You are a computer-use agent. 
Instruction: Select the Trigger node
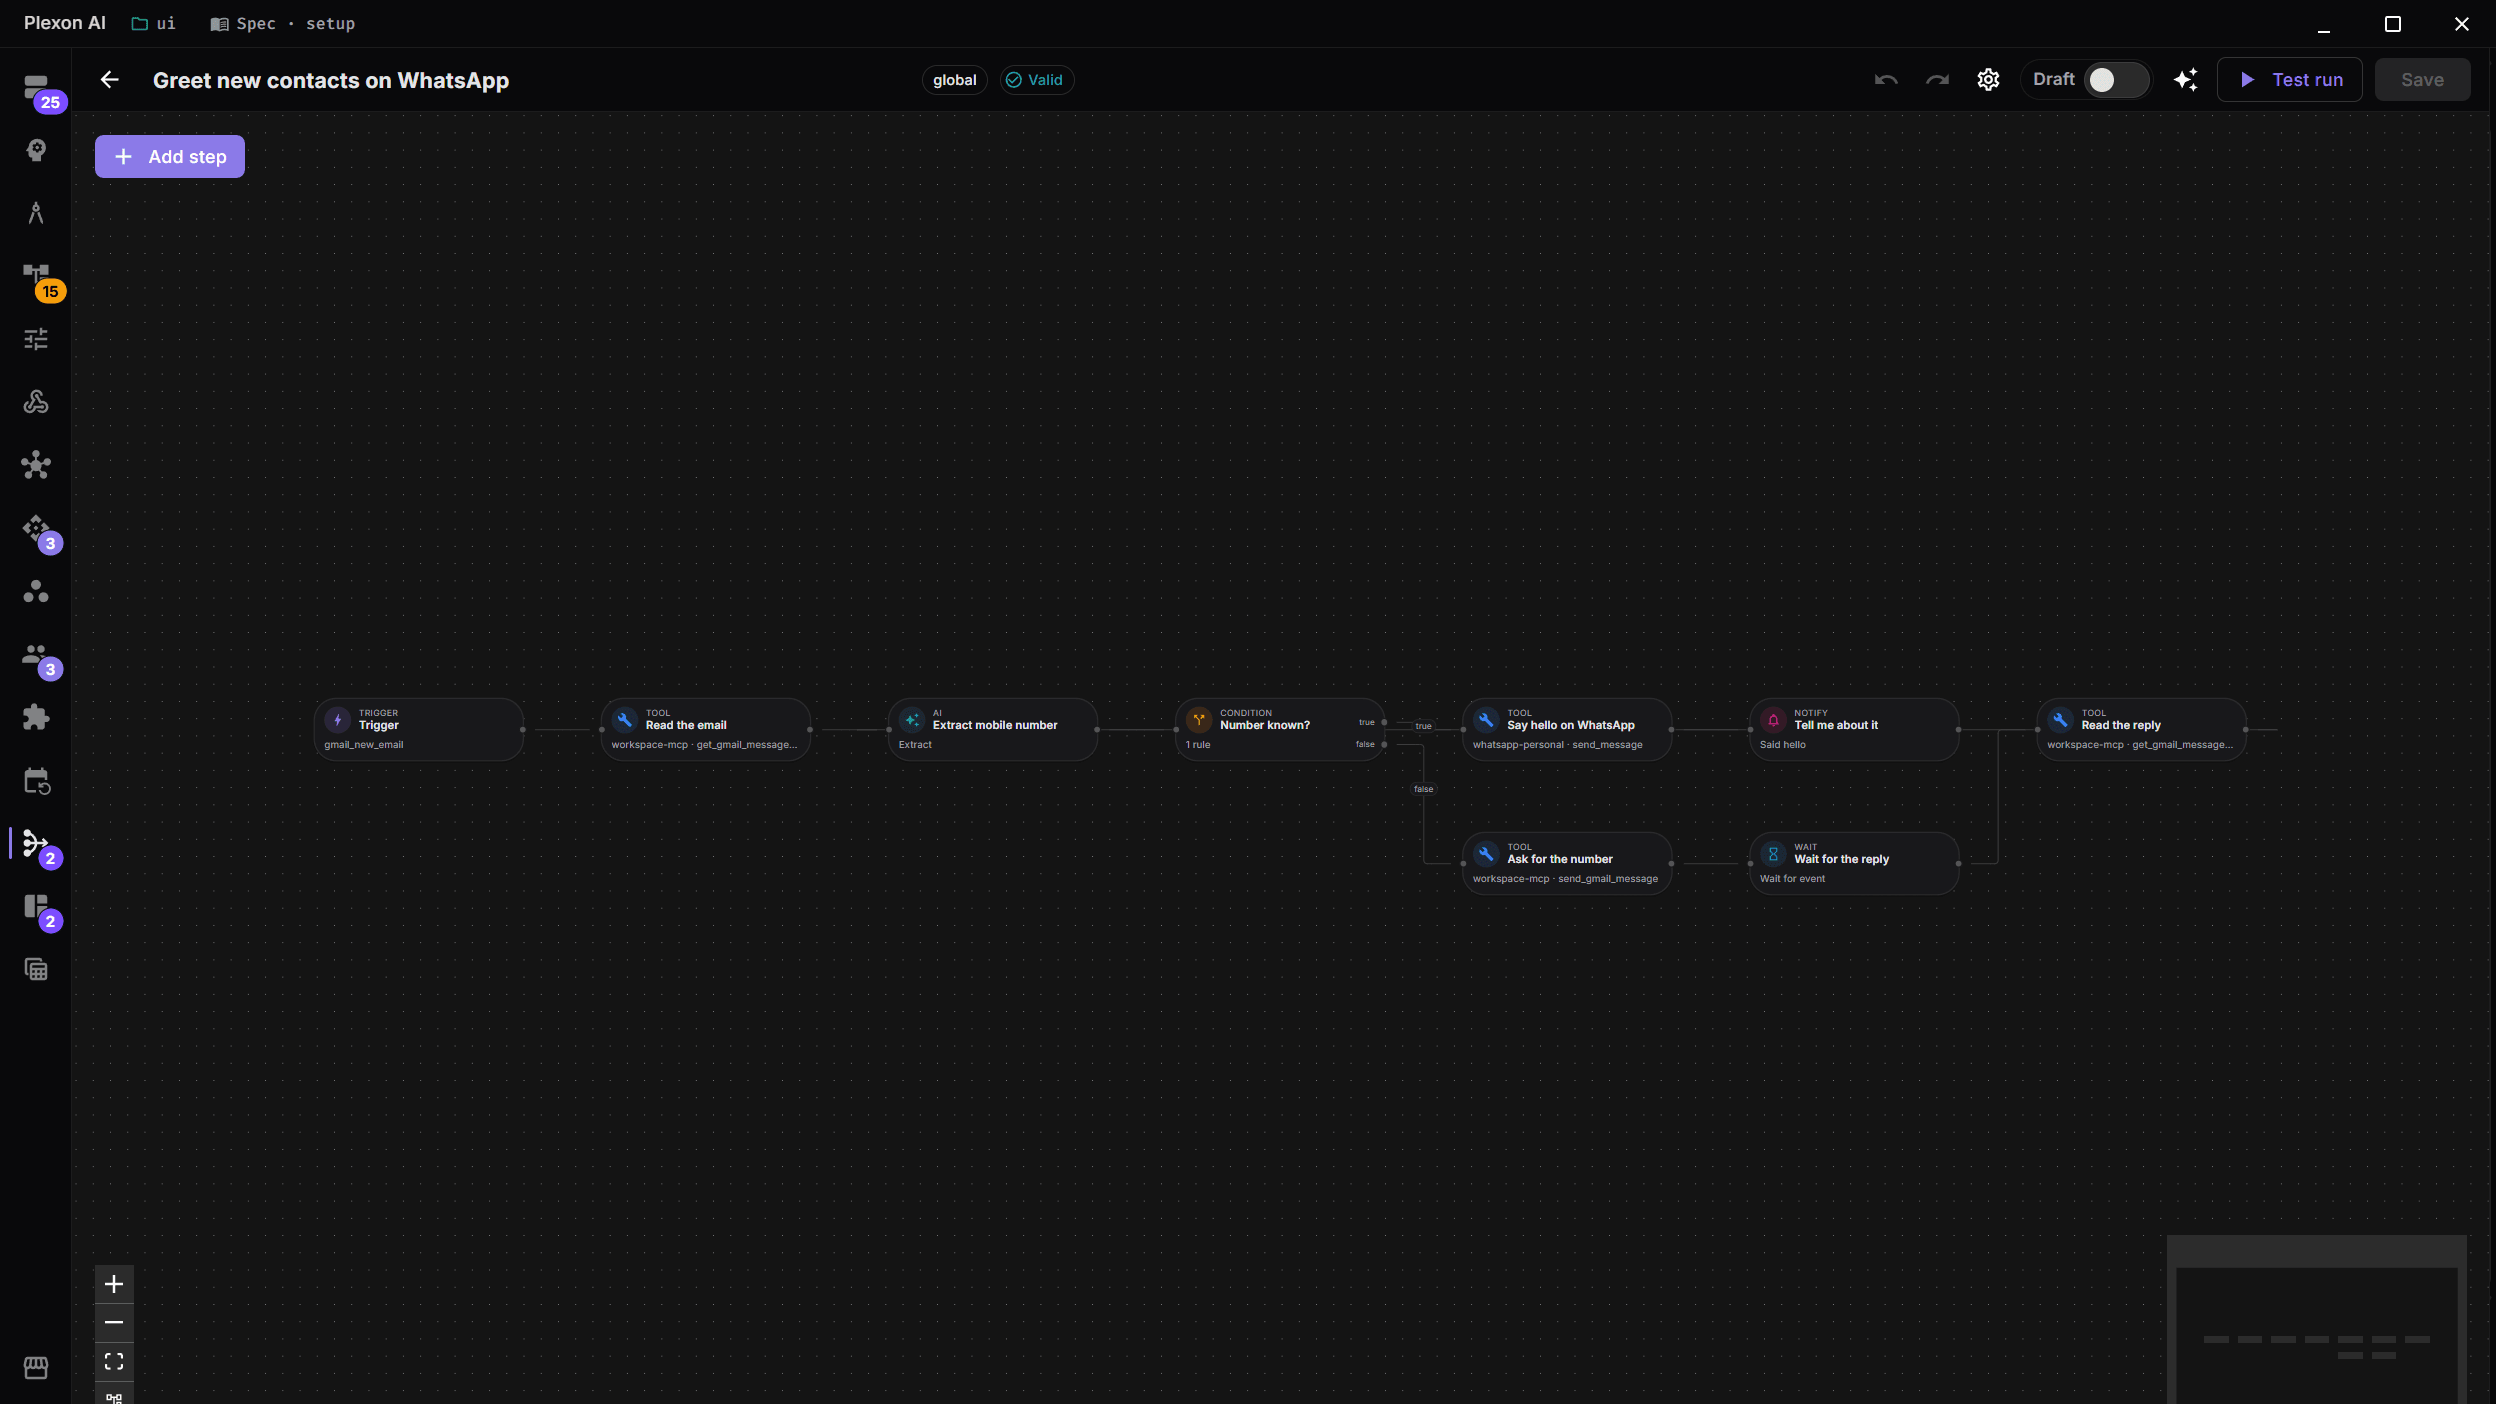click(x=419, y=730)
